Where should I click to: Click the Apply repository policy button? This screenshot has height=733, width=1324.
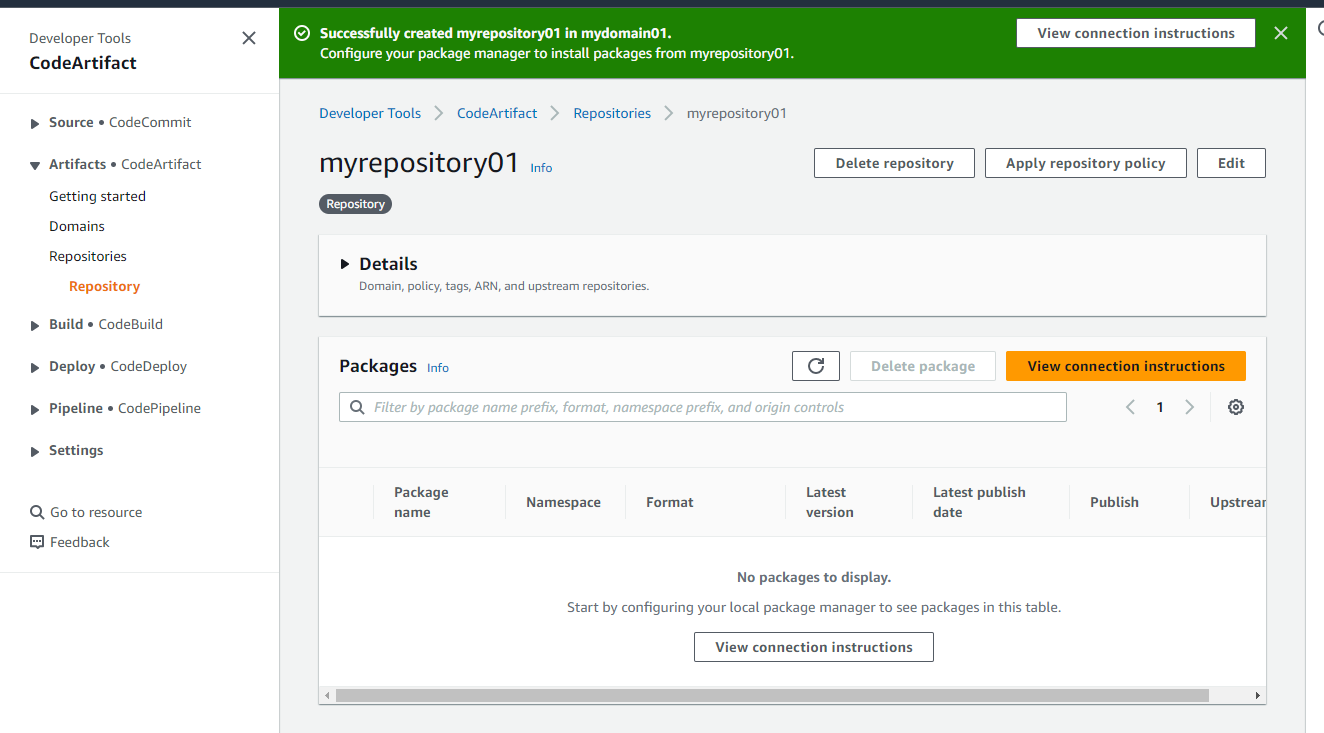click(x=1085, y=163)
